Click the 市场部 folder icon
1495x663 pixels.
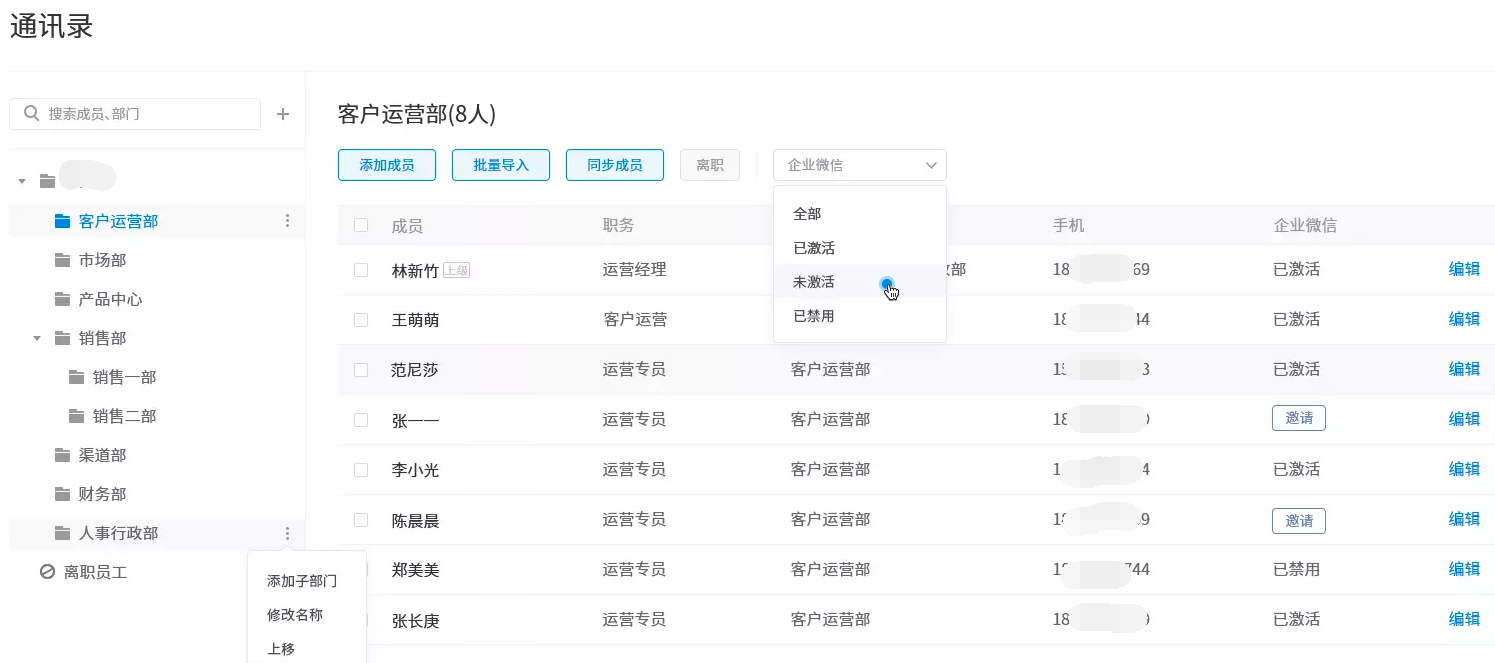(x=62, y=260)
